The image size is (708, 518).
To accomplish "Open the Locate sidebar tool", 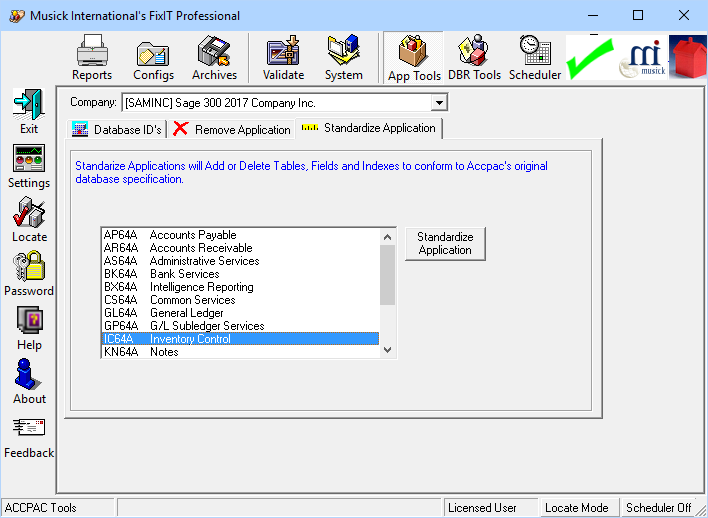I will click(x=29, y=219).
